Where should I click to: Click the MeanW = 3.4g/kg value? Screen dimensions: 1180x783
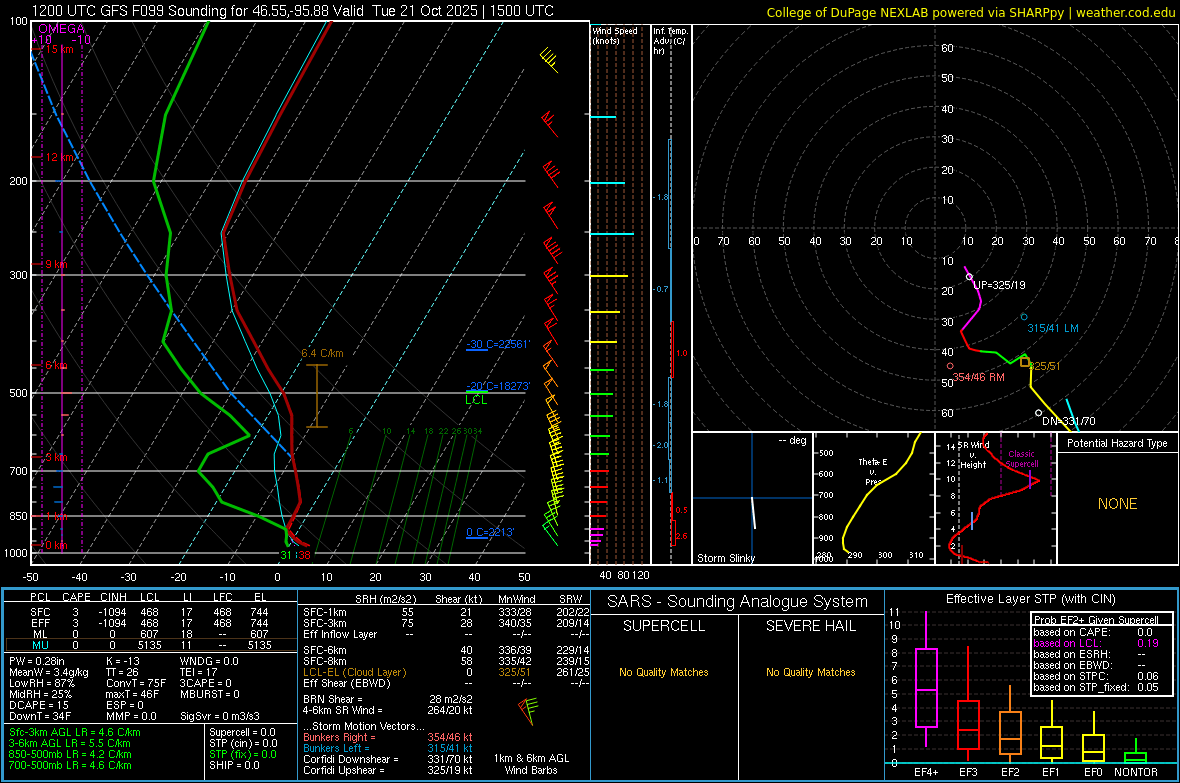[x=49, y=672]
